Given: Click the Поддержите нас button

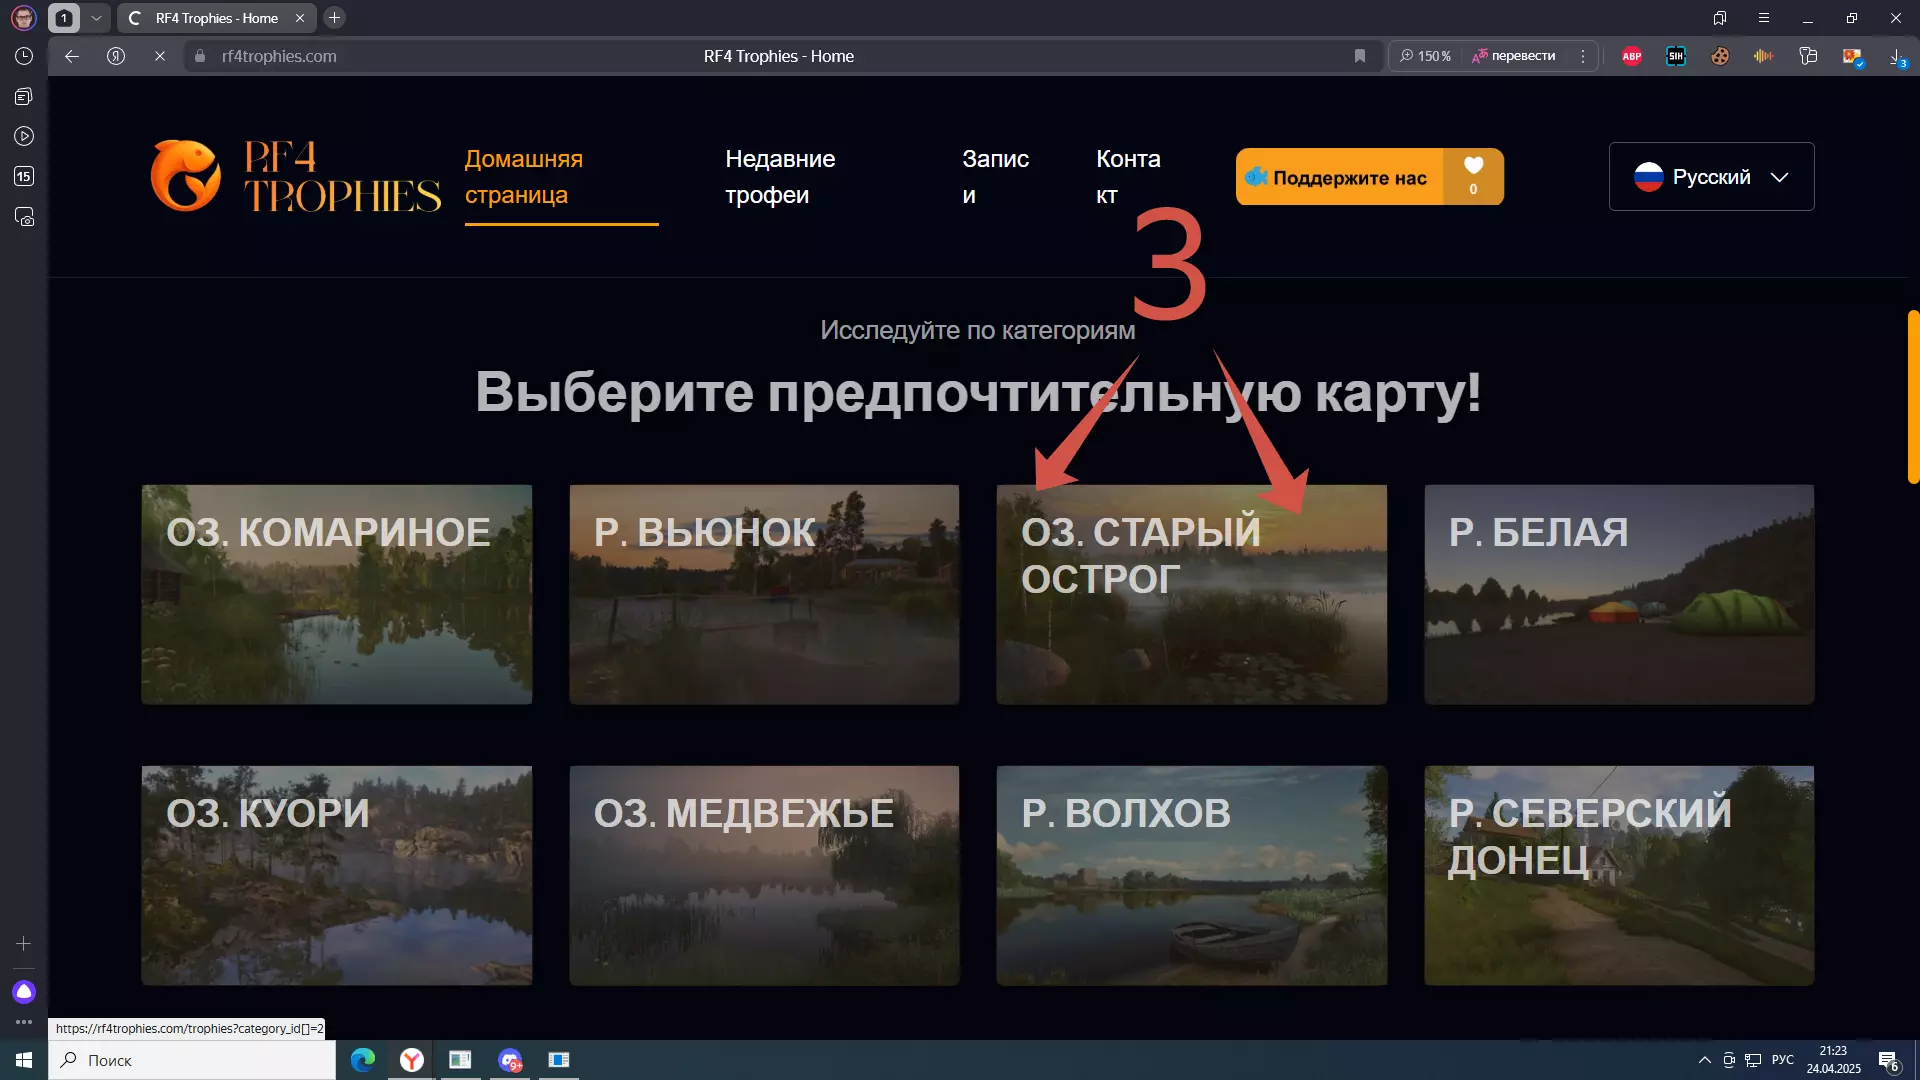Looking at the screenshot, I should coord(1340,177).
